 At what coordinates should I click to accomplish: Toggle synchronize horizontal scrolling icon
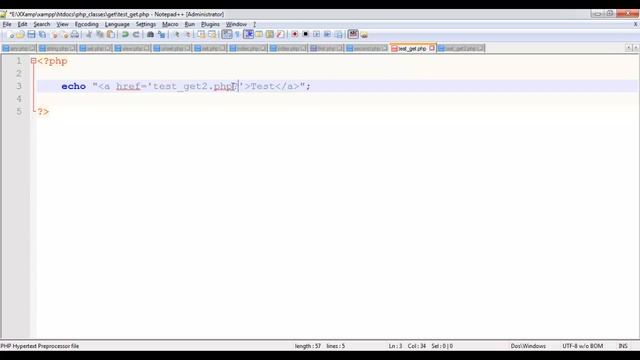pyautogui.click(x=212, y=35)
